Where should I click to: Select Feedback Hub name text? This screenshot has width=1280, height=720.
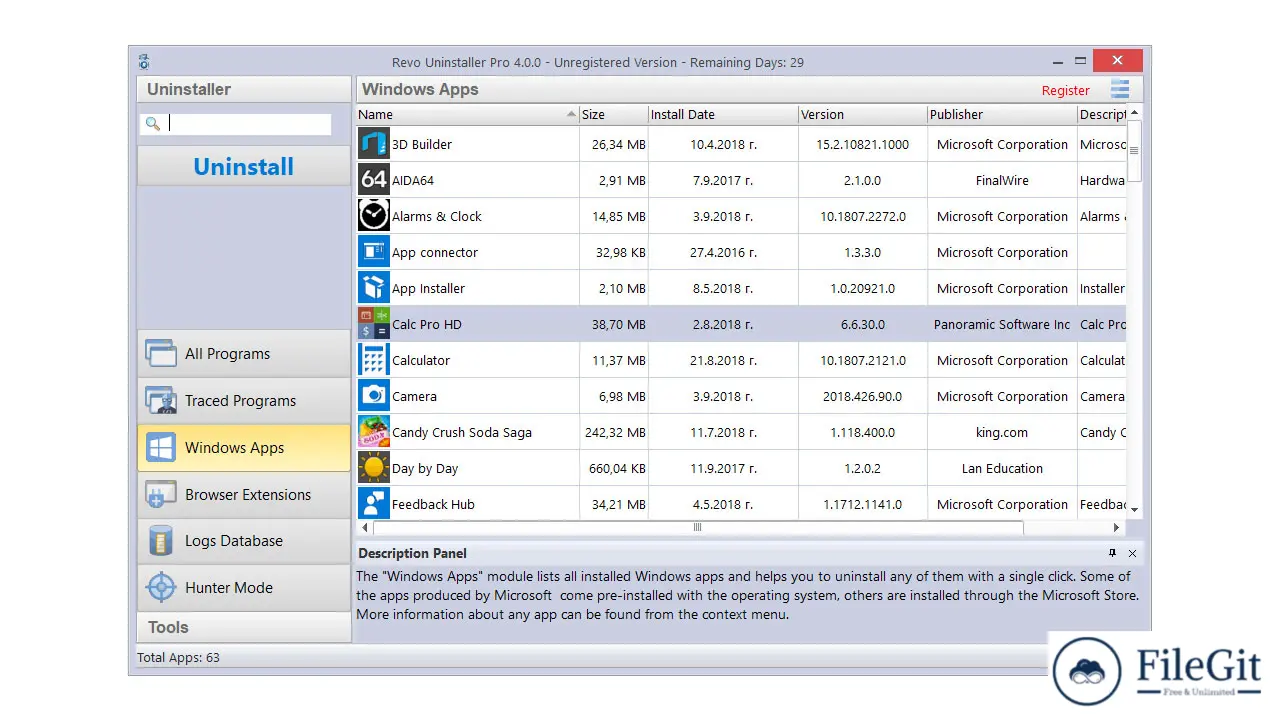click(x=434, y=504)
